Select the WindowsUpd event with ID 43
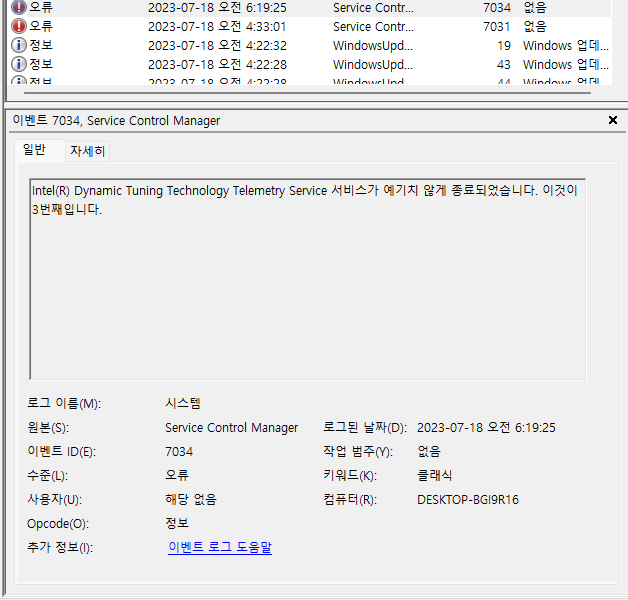This screenshot has width=628, height=600. click(x=310, y=64)
